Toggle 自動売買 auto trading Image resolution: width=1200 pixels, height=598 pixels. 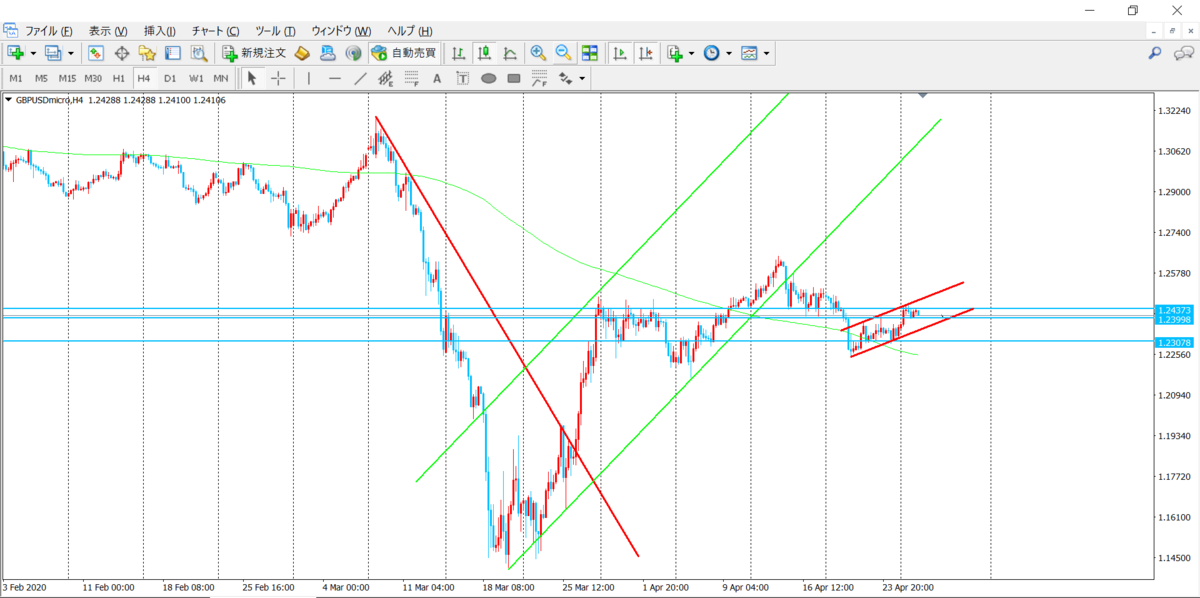pos(404,53)
